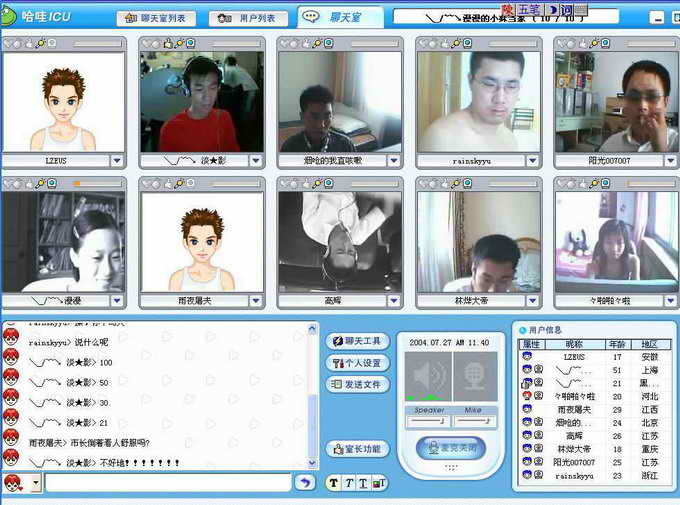
Task: Open dropdown under rainskyyu video window
Action: [x=531, y=160]
